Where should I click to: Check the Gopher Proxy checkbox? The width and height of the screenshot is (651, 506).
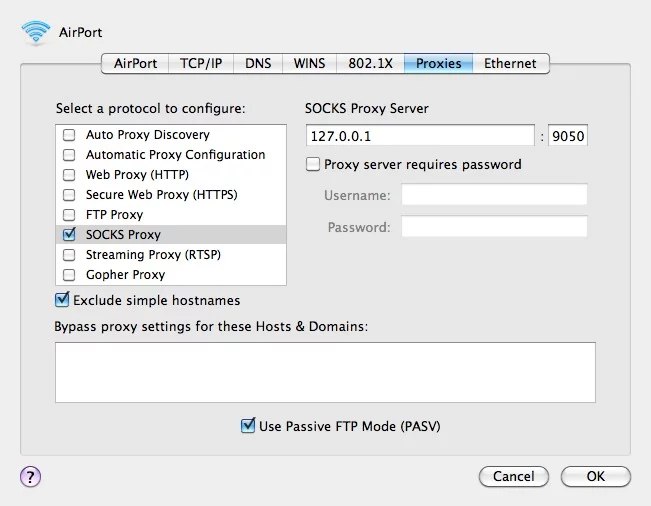point(69,274)
